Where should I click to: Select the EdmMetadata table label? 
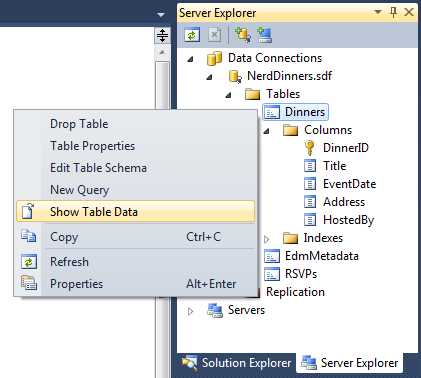point(322,256)
